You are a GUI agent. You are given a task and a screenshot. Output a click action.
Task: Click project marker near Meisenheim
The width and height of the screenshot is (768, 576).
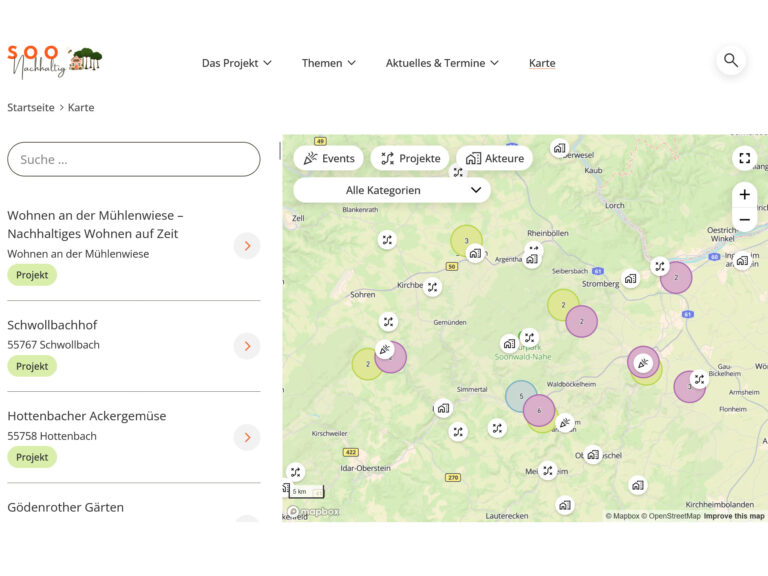pos(548,471)
